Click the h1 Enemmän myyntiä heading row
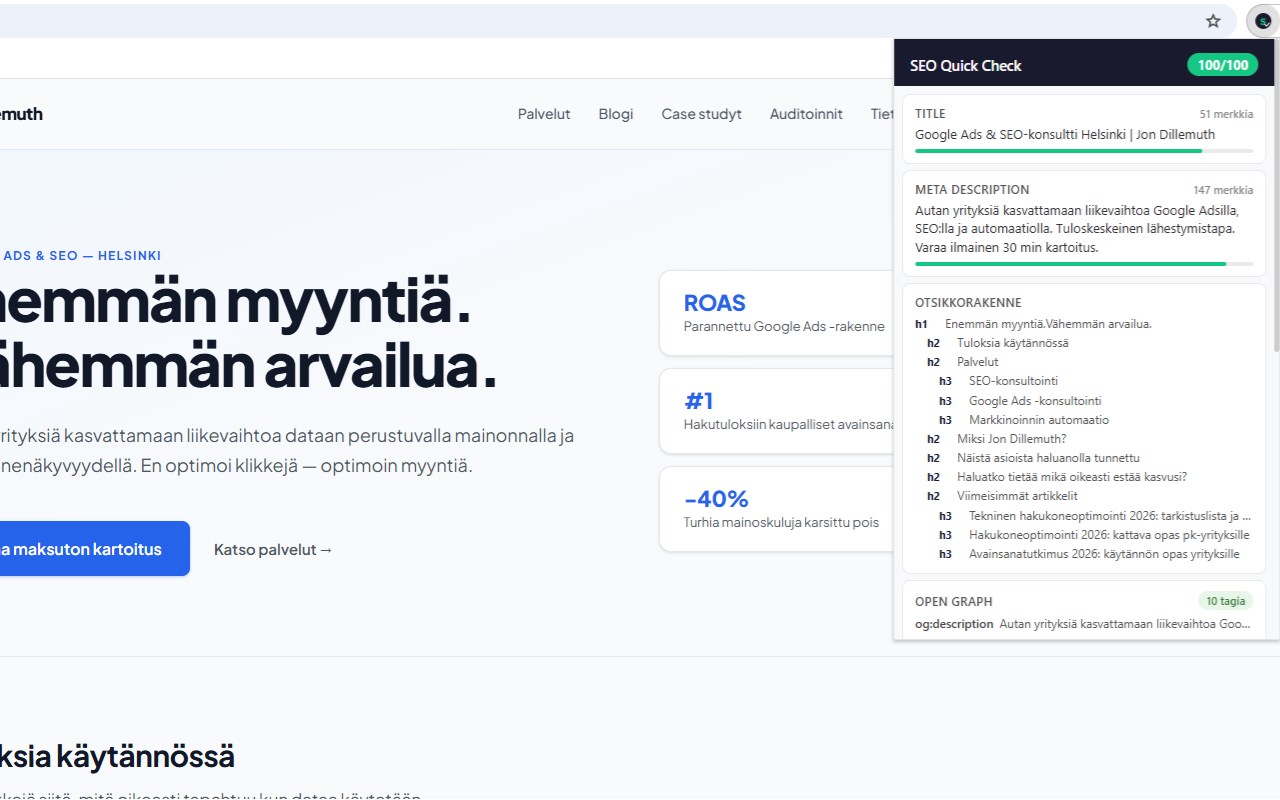Screen dimensions: 1280x800 click(1084, 324)
